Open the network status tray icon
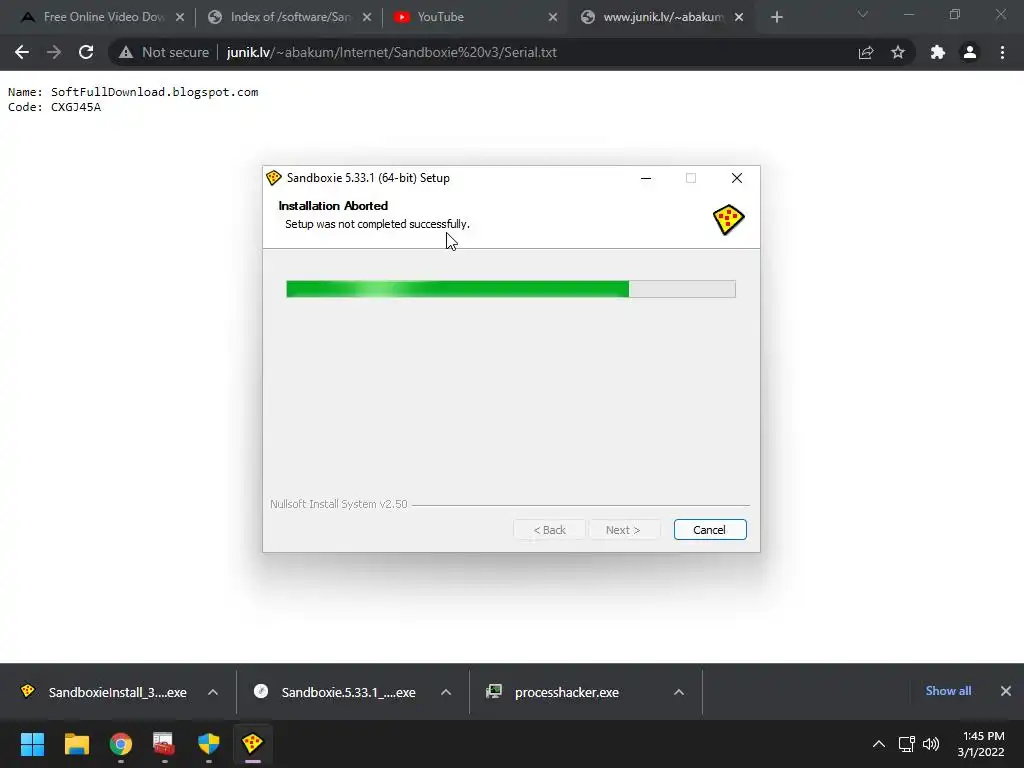 click(x=906, y=744)
